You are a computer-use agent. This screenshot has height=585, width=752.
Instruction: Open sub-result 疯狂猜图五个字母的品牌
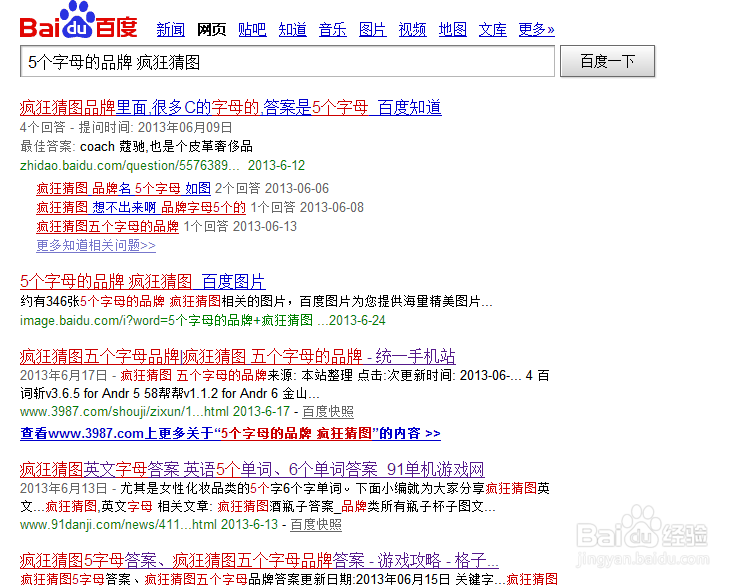coord(107,226)
